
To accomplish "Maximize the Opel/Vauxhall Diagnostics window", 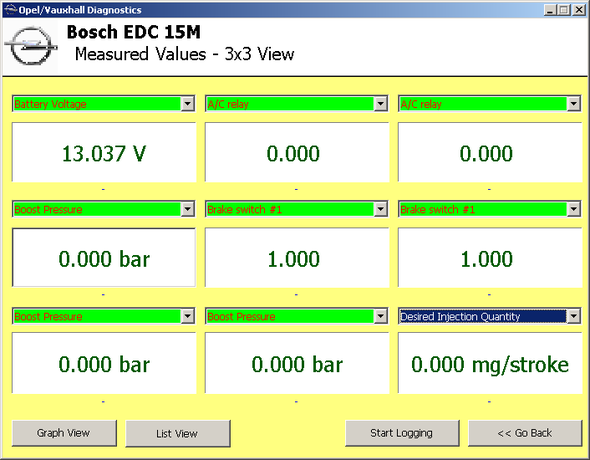I will coord(564,10).
